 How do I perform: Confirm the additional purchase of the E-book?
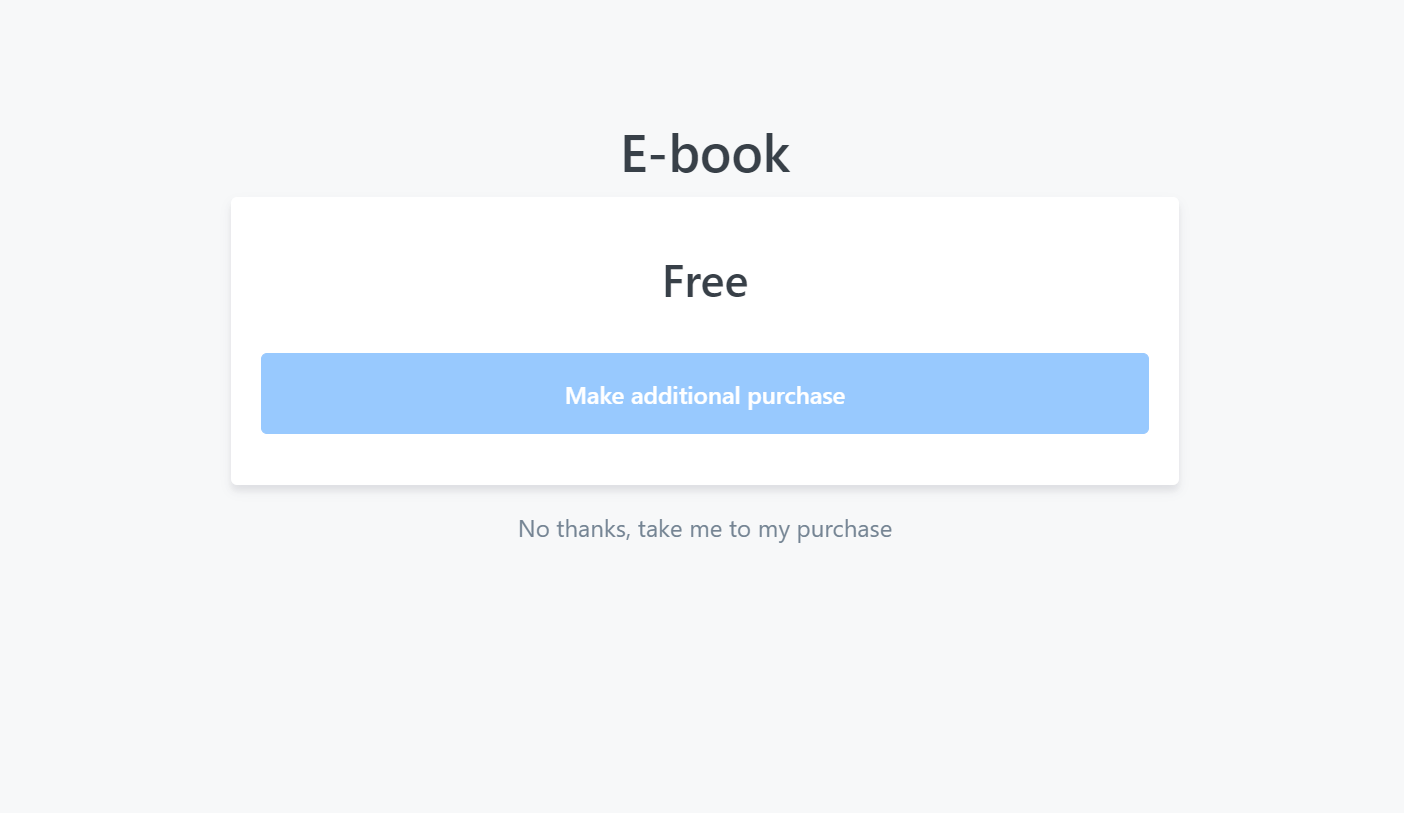704,393
